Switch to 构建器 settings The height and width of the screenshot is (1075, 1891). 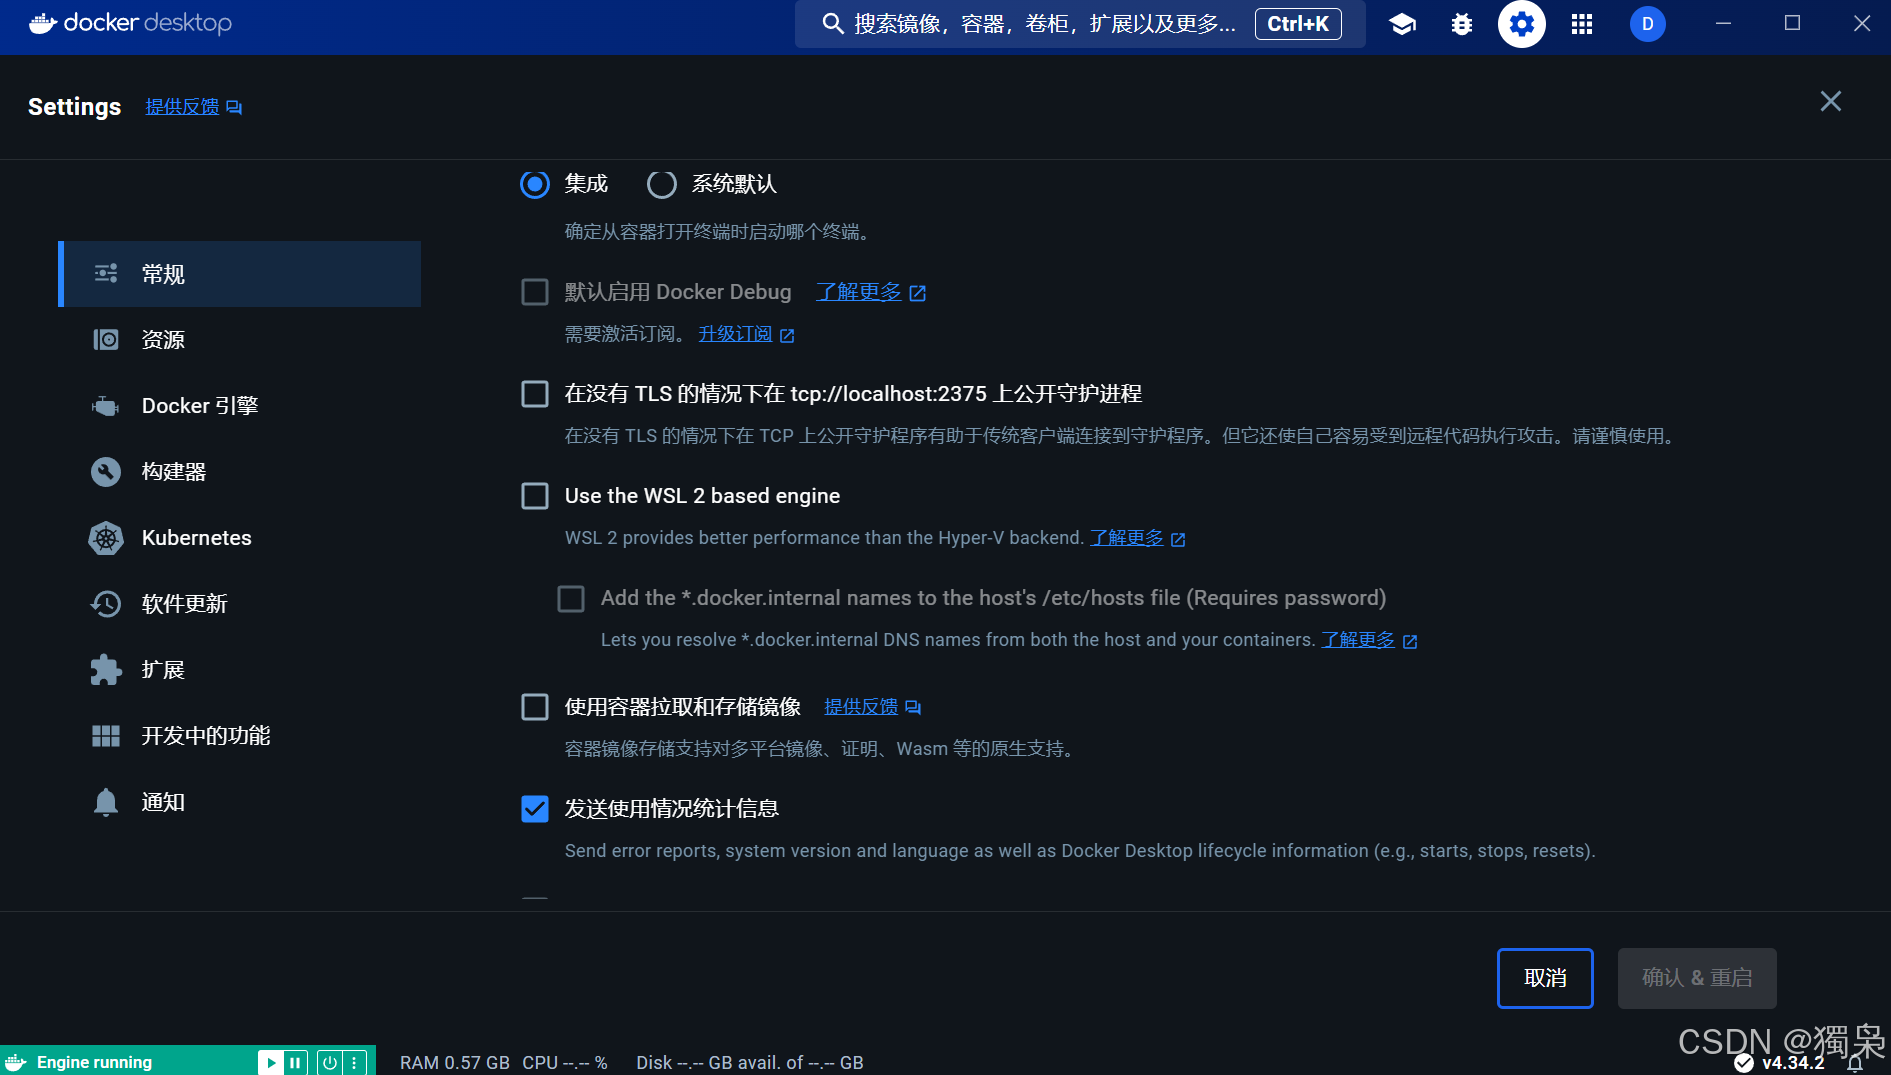click(240, 472)
